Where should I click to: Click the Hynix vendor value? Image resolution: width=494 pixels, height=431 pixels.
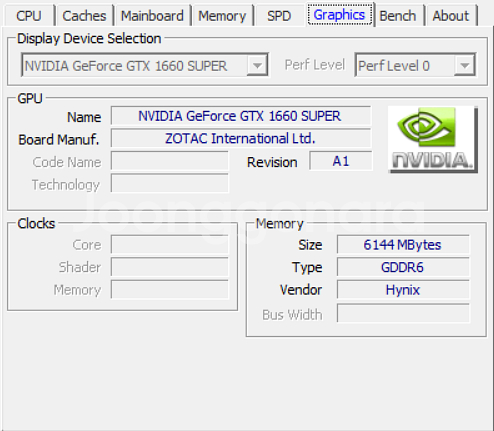click(x=403, y=290)
